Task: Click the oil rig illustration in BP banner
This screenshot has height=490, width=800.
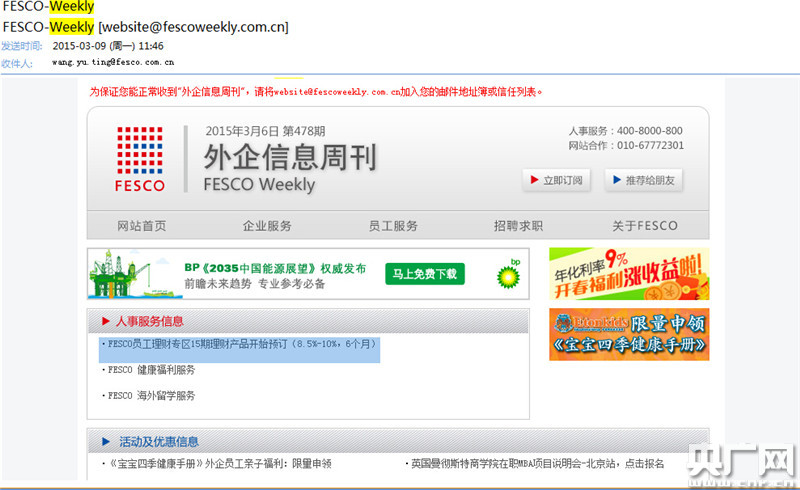Action: point(125,273)
